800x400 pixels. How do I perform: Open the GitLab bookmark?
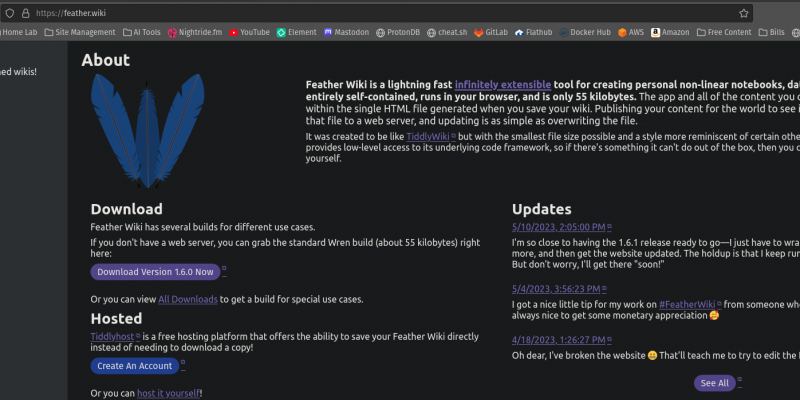(x=491, y=32)
